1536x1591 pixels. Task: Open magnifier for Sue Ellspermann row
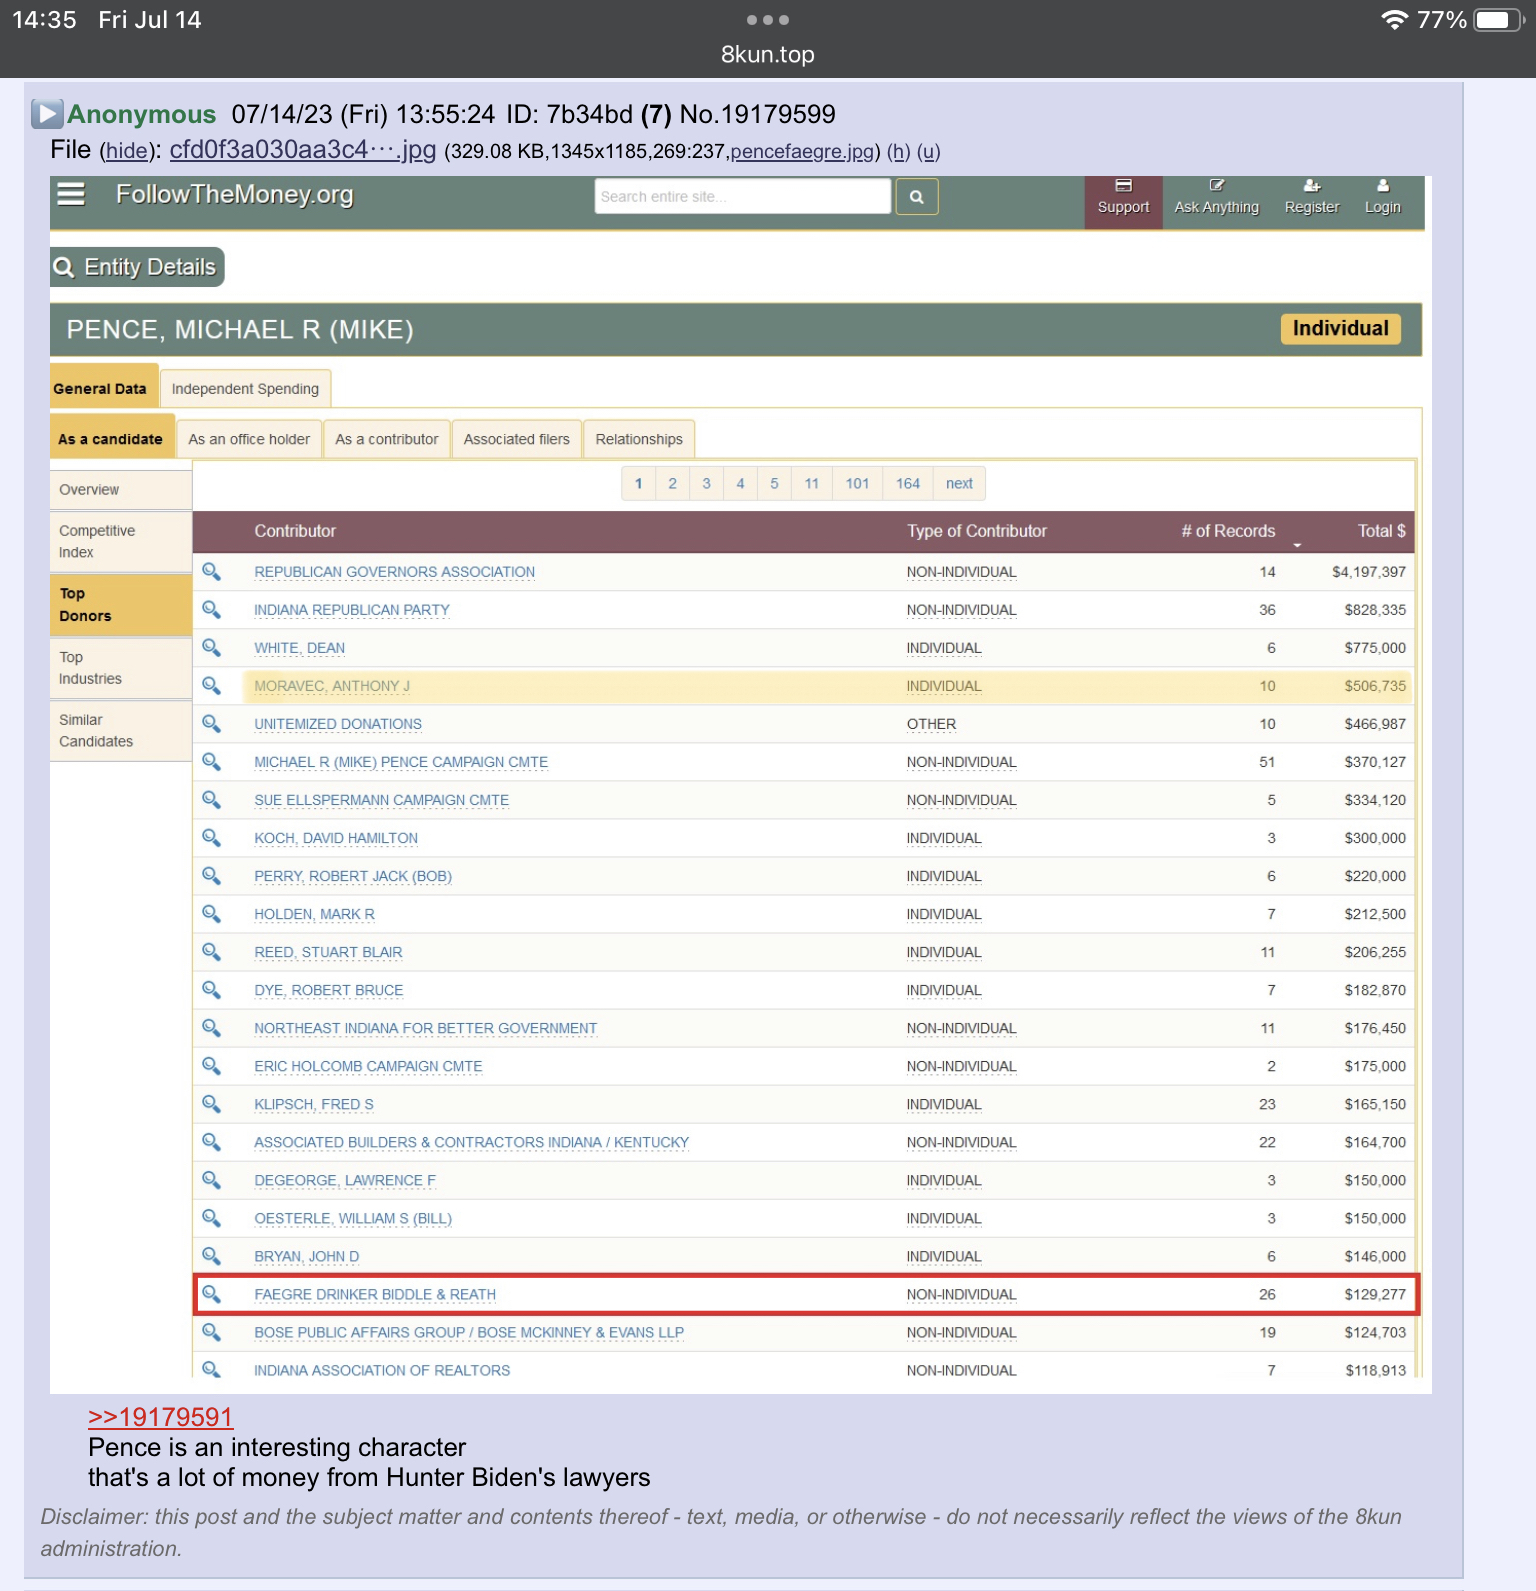(x=211, y=799)
